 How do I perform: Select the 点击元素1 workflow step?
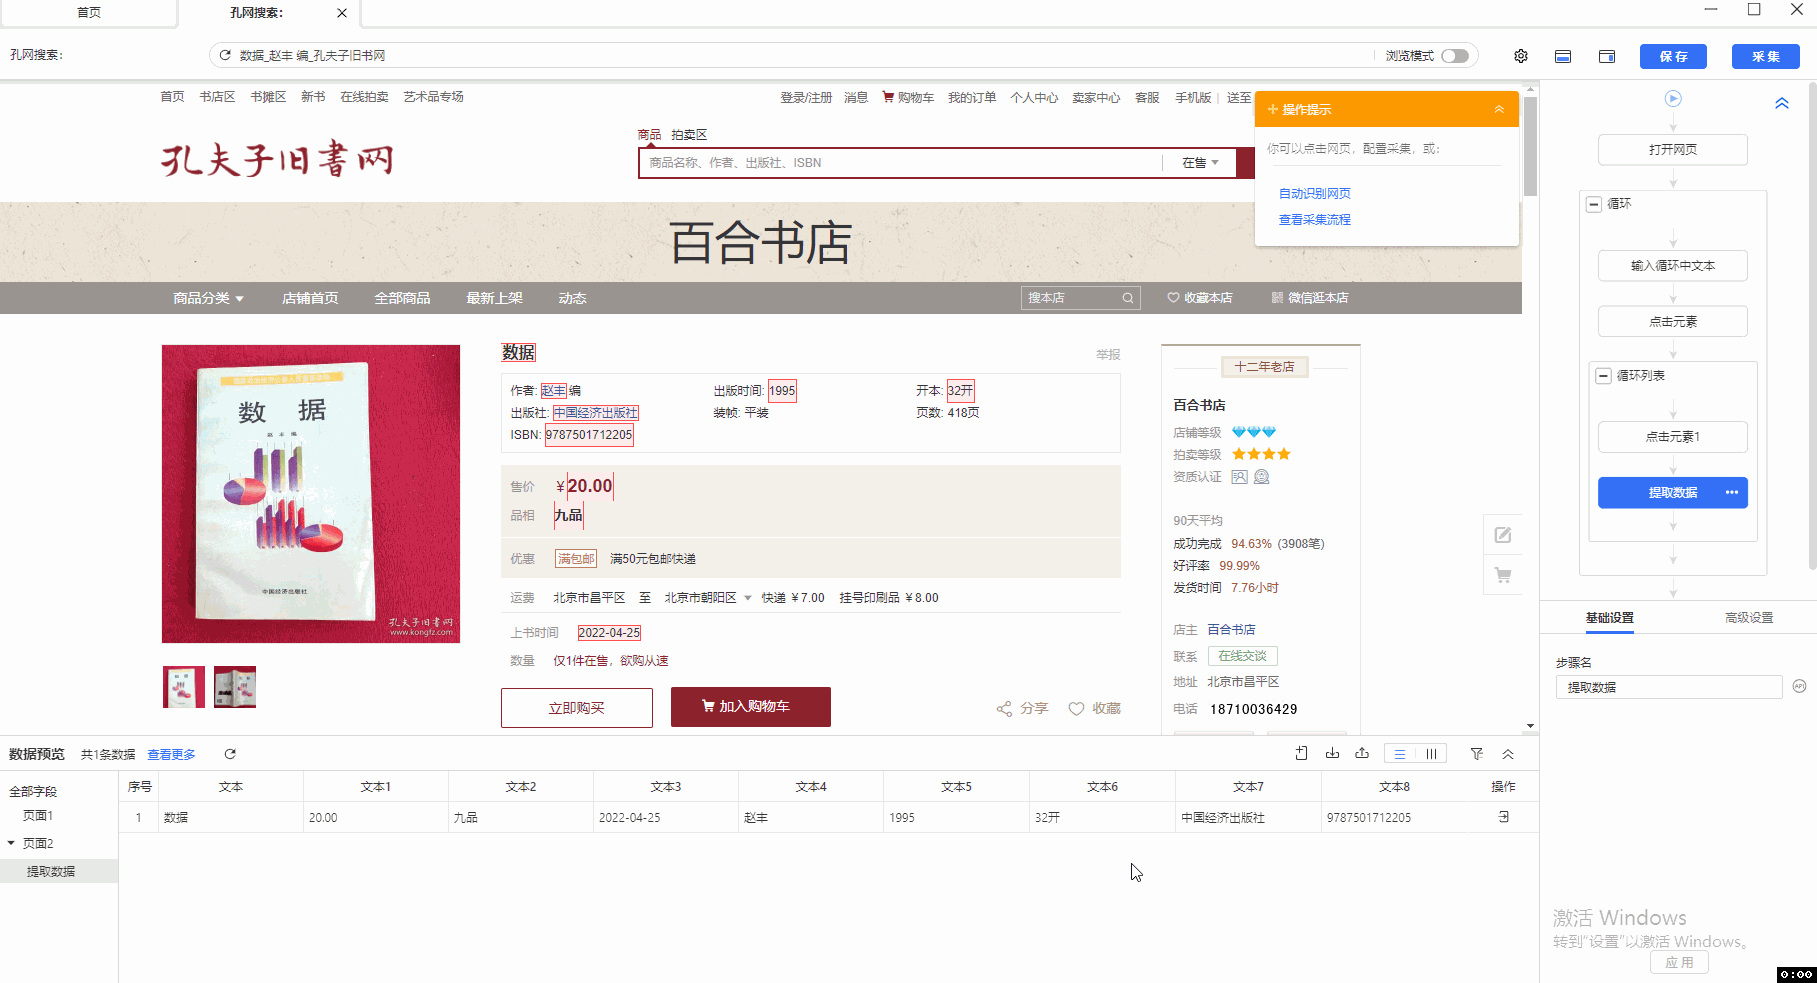1673,437
